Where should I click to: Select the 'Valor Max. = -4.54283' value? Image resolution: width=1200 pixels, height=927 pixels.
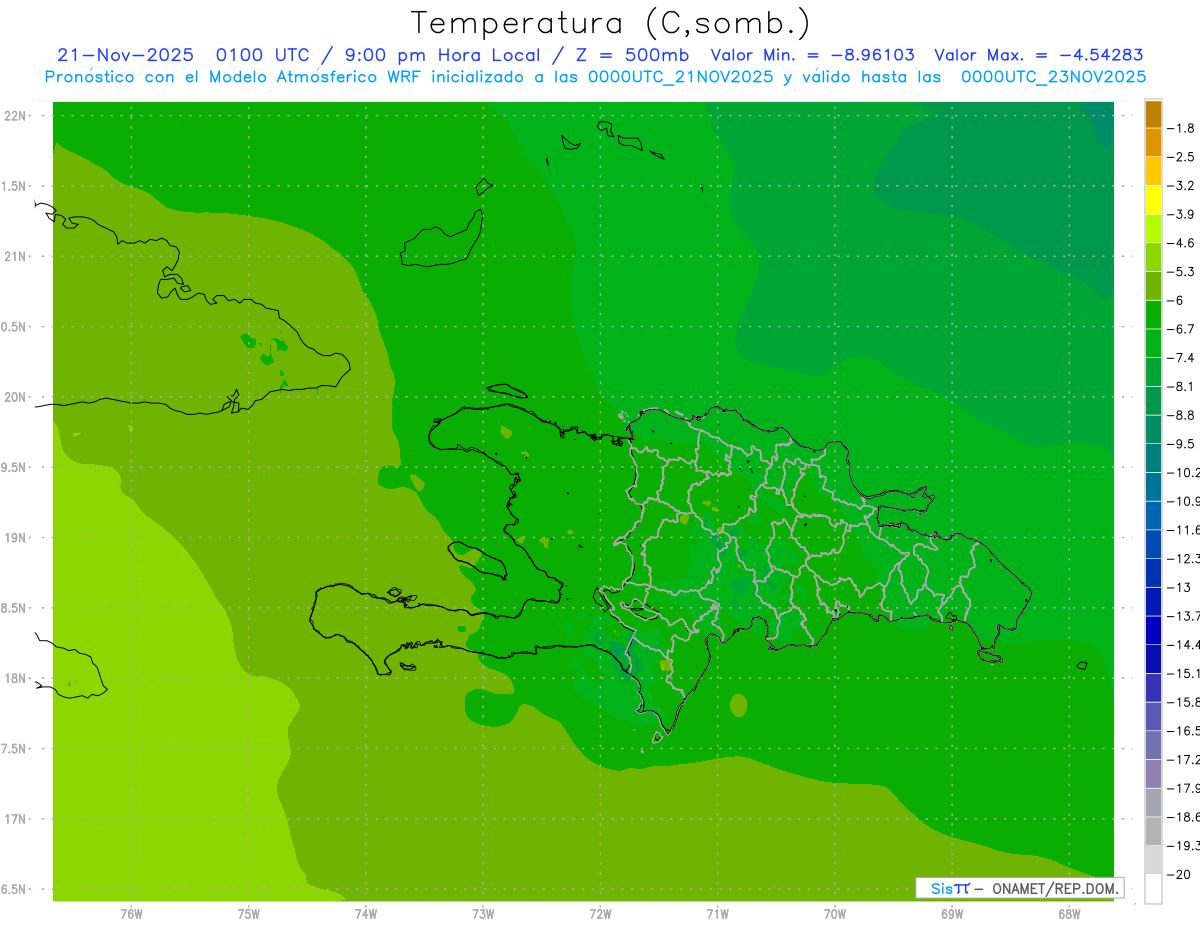[x=1039, y=55]
